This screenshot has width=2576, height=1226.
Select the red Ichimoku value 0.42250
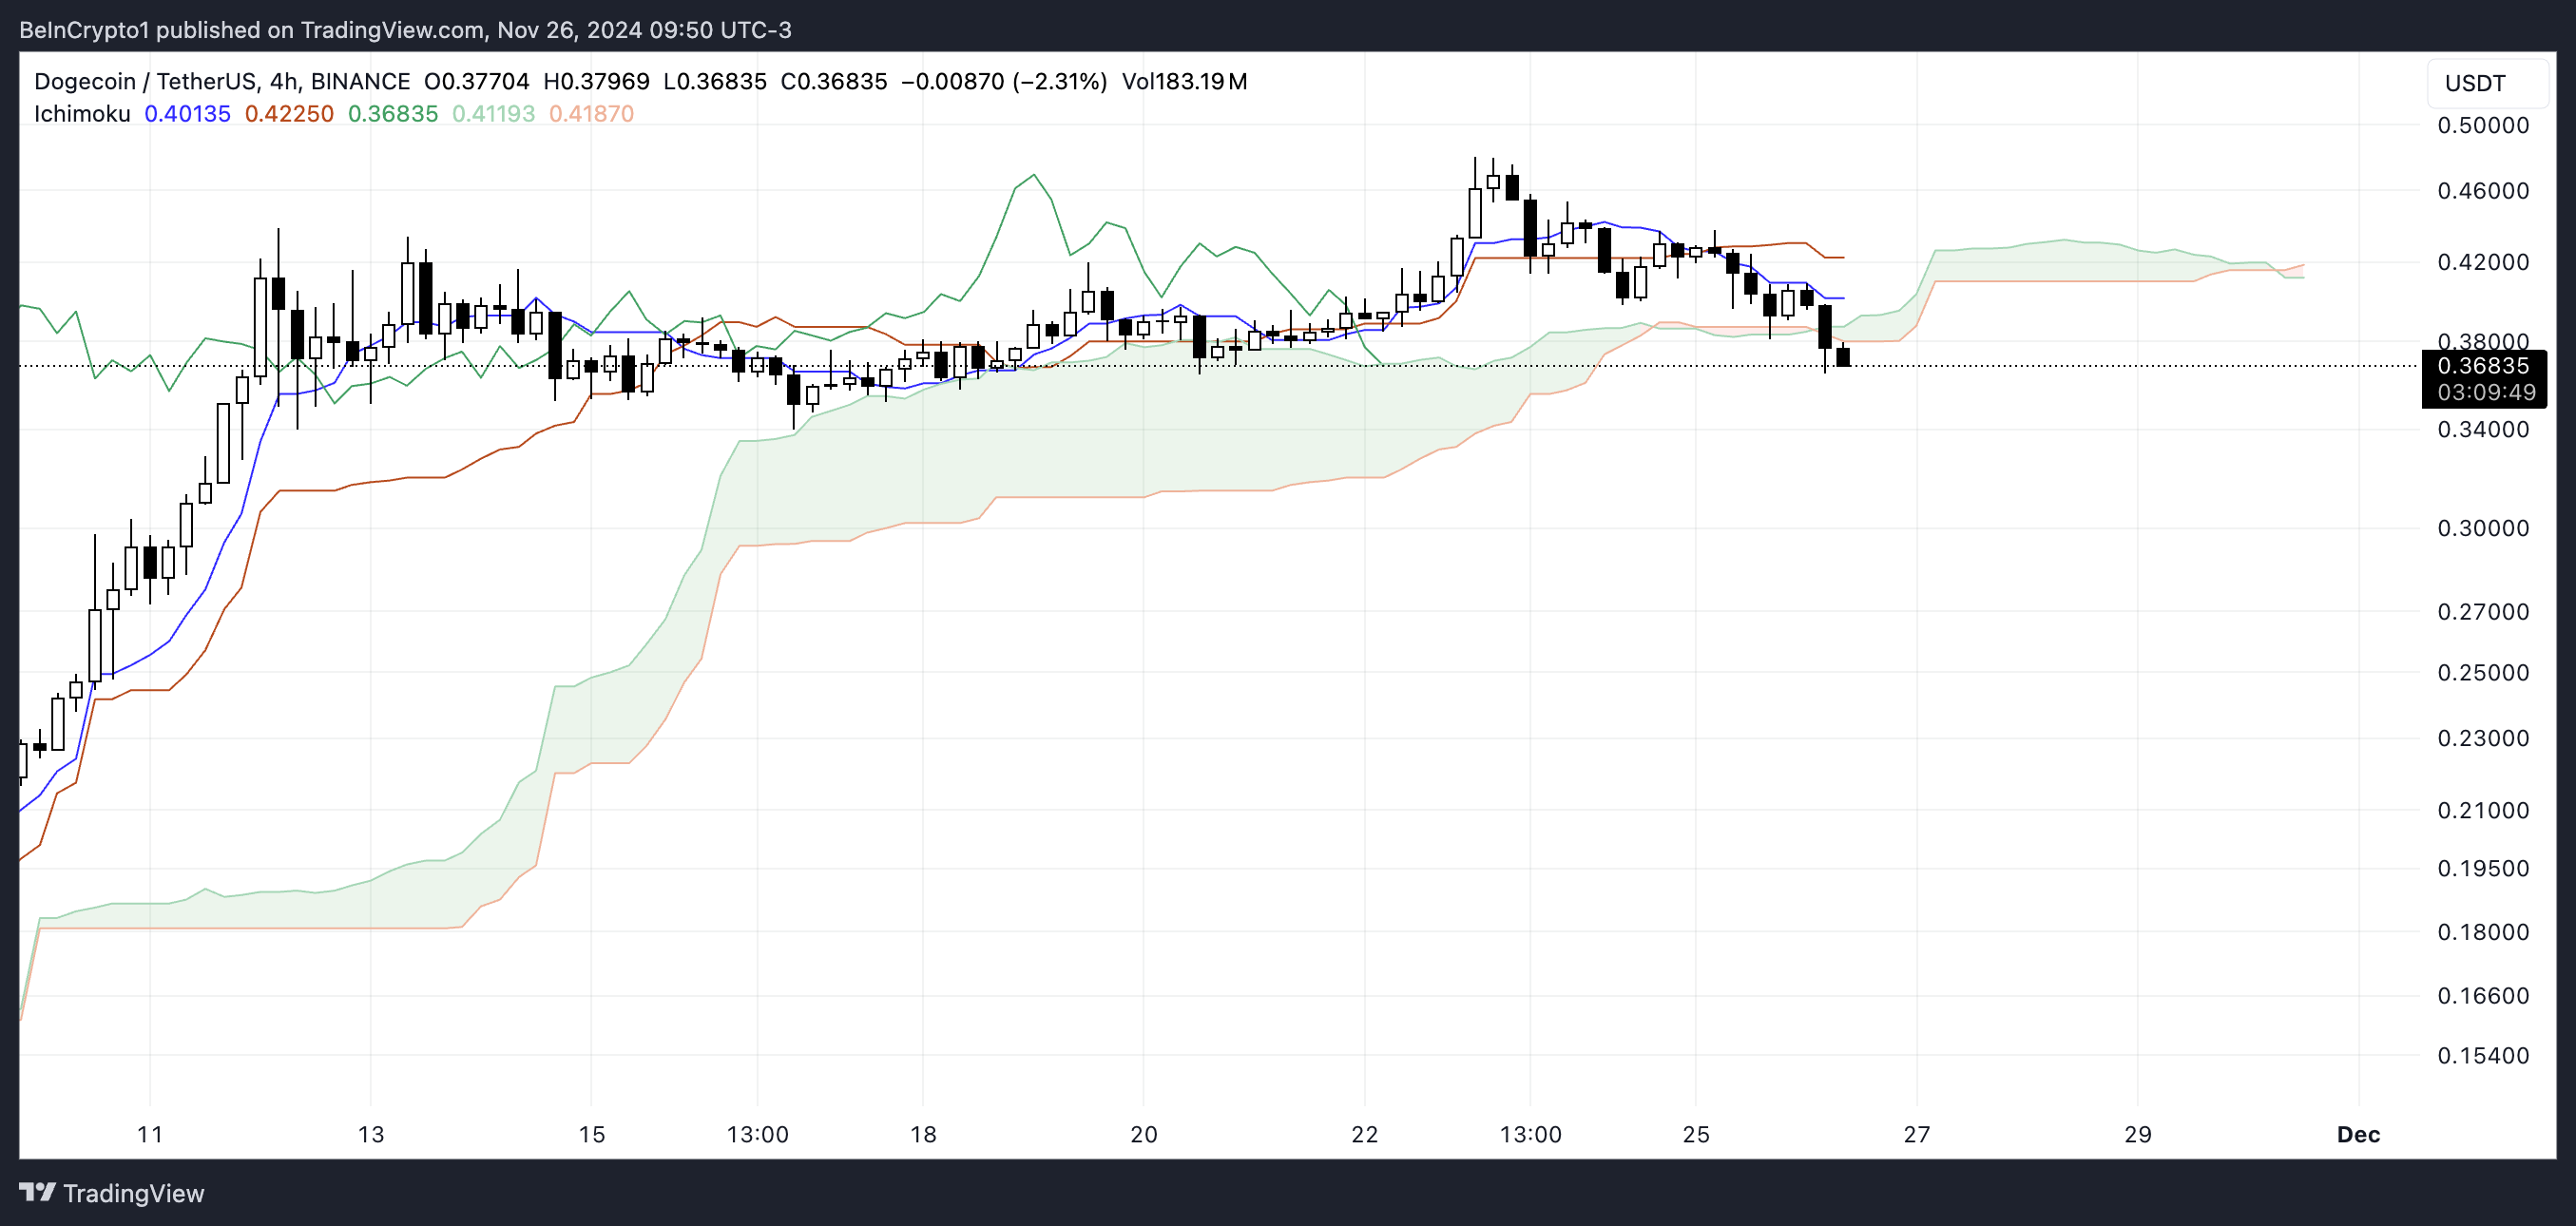pyautogui.click(x=289, y=114)
